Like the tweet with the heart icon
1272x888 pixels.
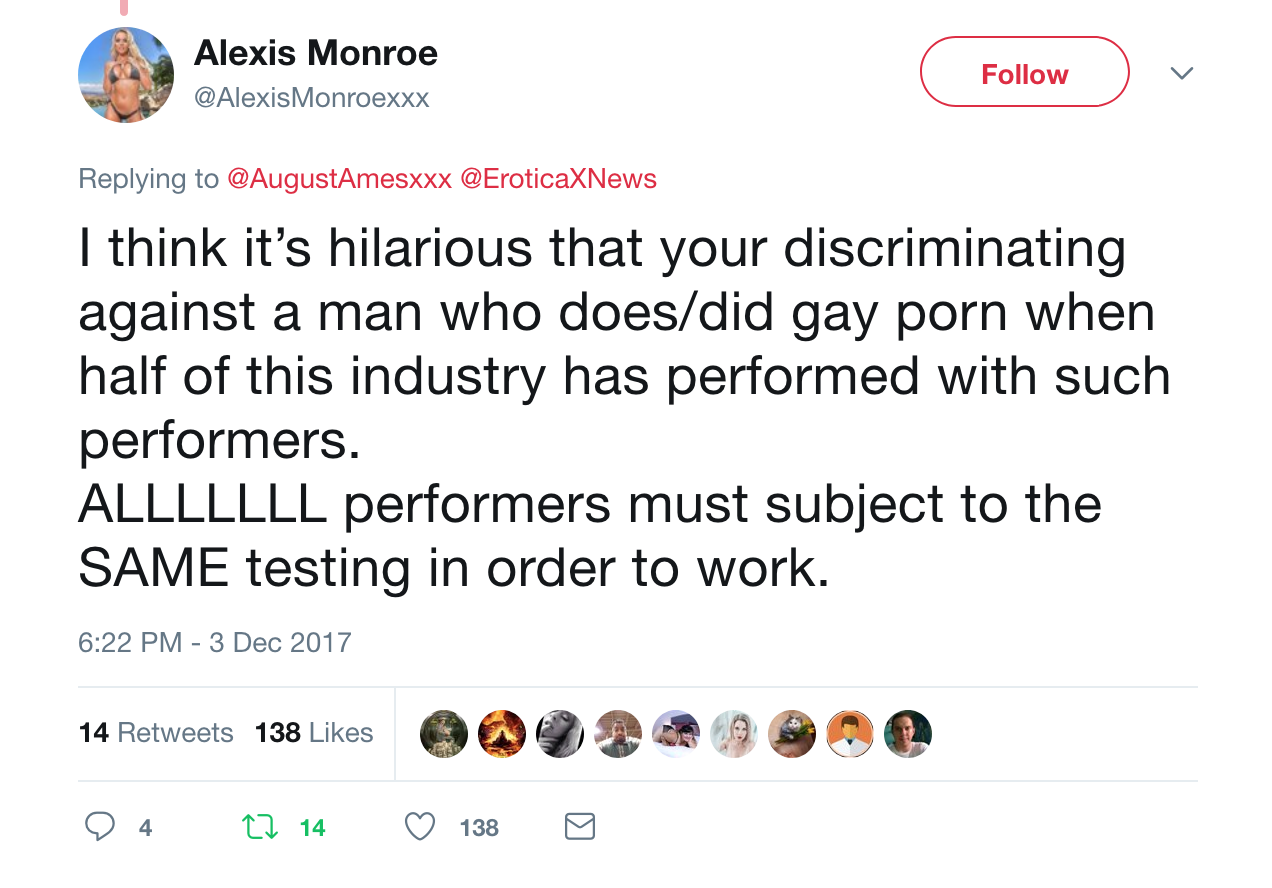(x=420, y=827)
